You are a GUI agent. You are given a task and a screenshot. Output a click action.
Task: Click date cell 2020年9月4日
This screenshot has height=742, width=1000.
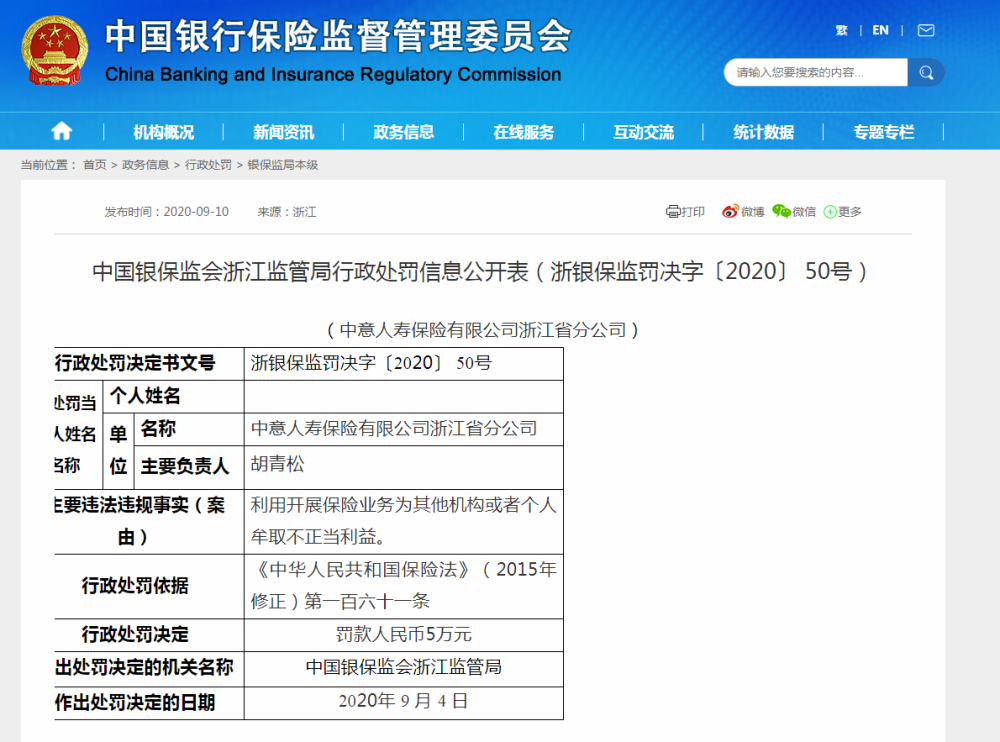[404, 701]
